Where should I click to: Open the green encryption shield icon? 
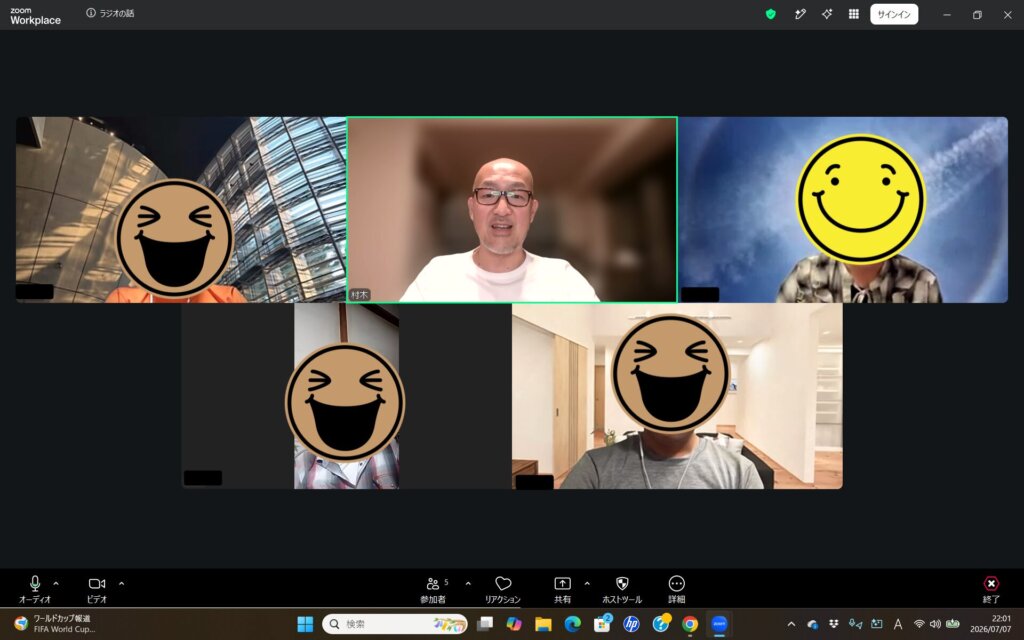[x=771, y=14]
